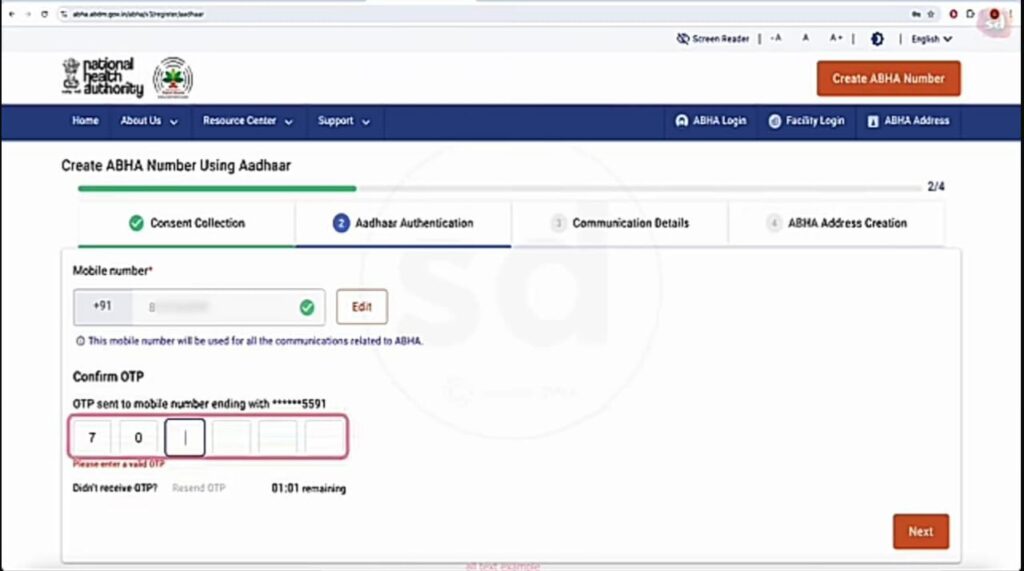
Task: Click the address bar URL
Action: 138,14
